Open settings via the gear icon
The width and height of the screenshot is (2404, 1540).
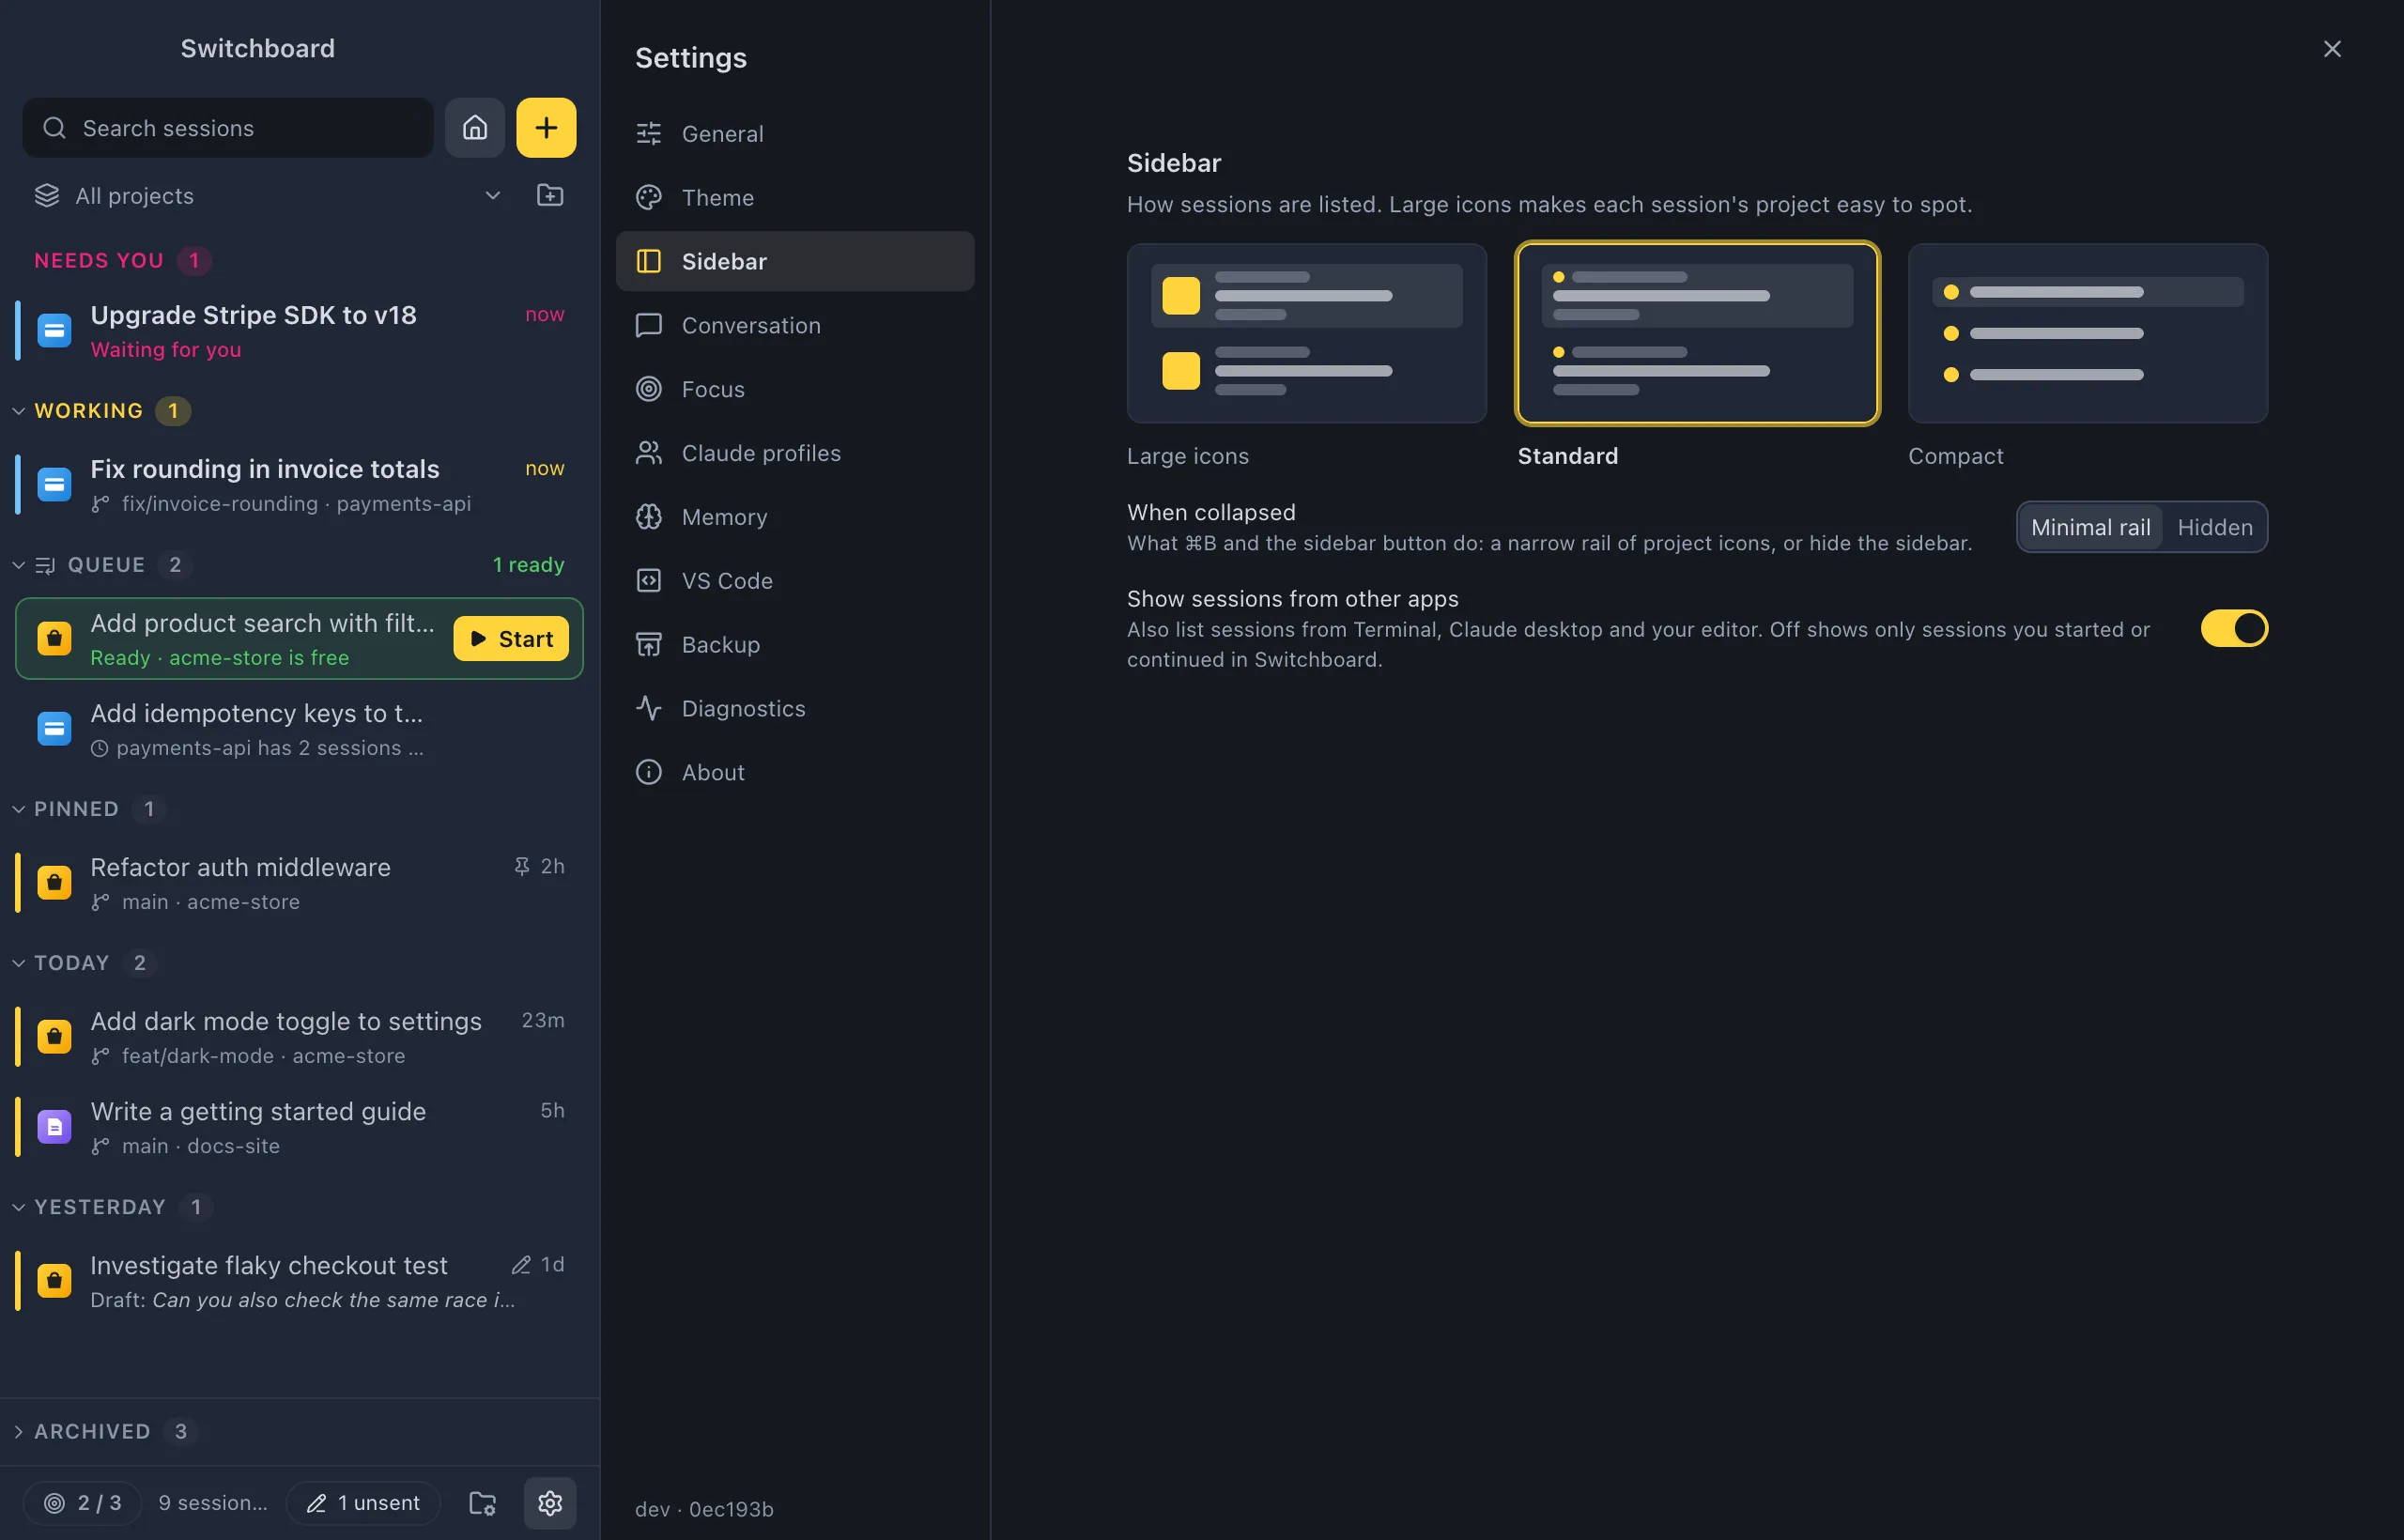pos(550,1503)
